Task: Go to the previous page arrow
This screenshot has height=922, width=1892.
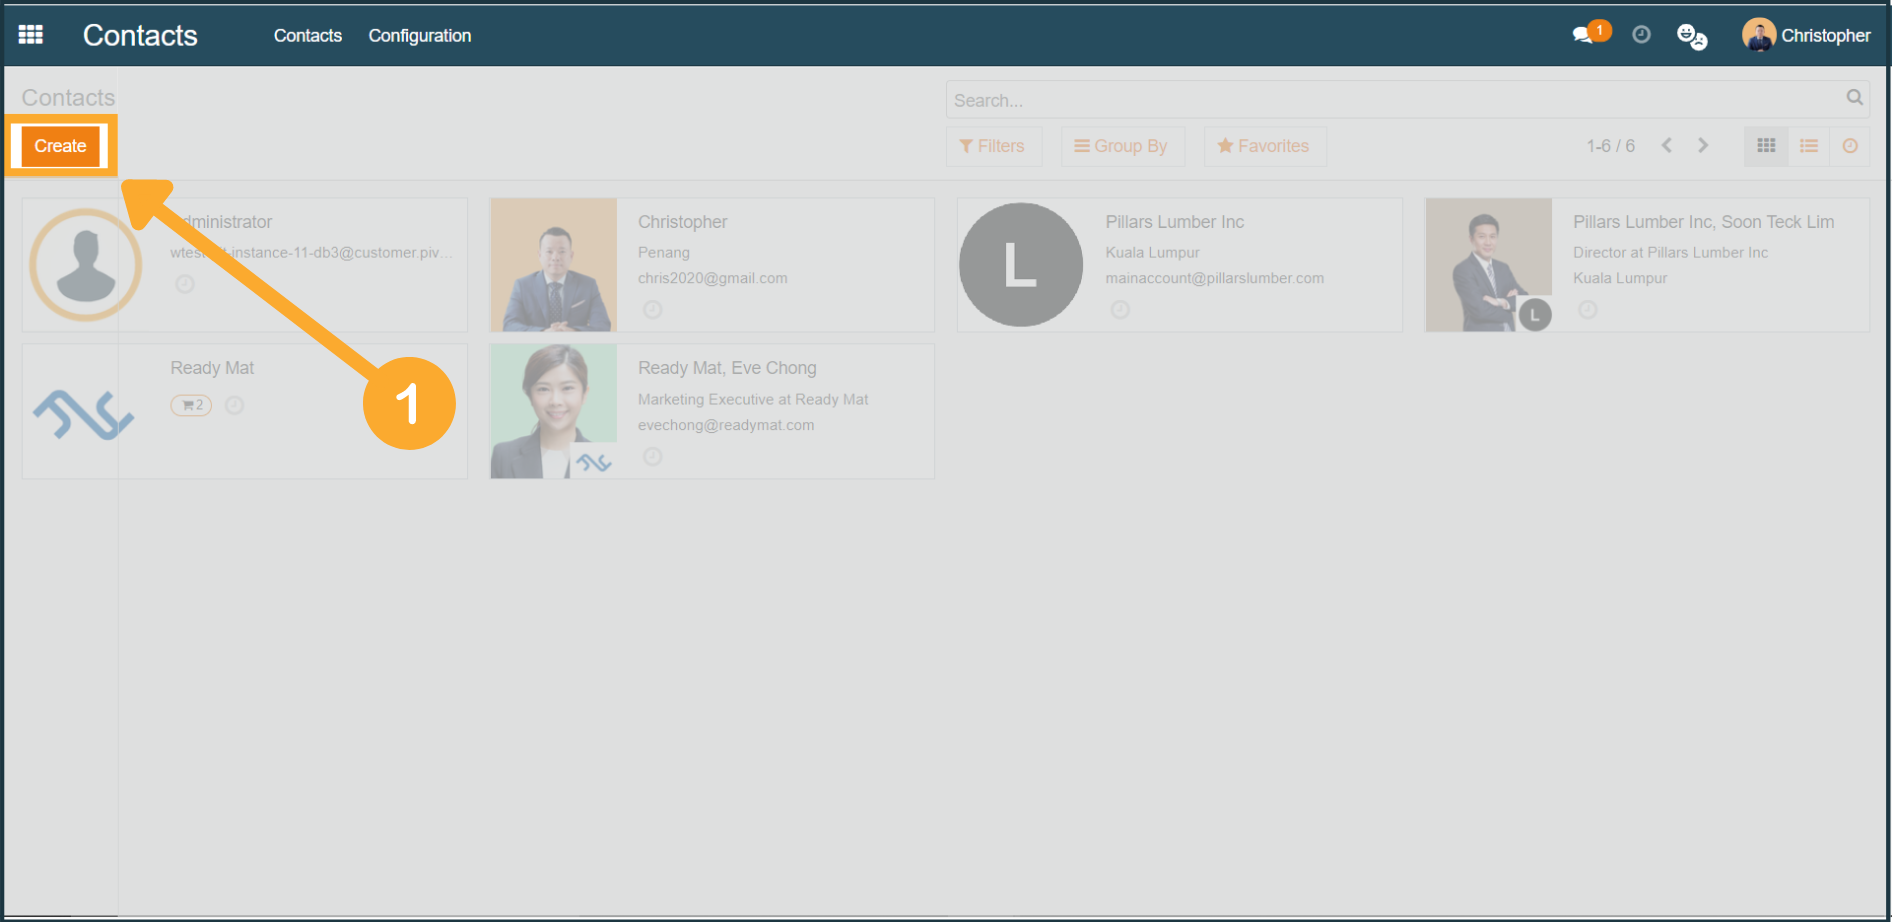Action: [1667, 146]
